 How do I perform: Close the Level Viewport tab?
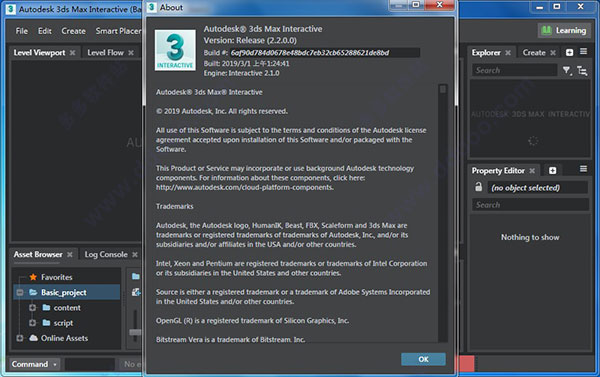pos(73,53)
